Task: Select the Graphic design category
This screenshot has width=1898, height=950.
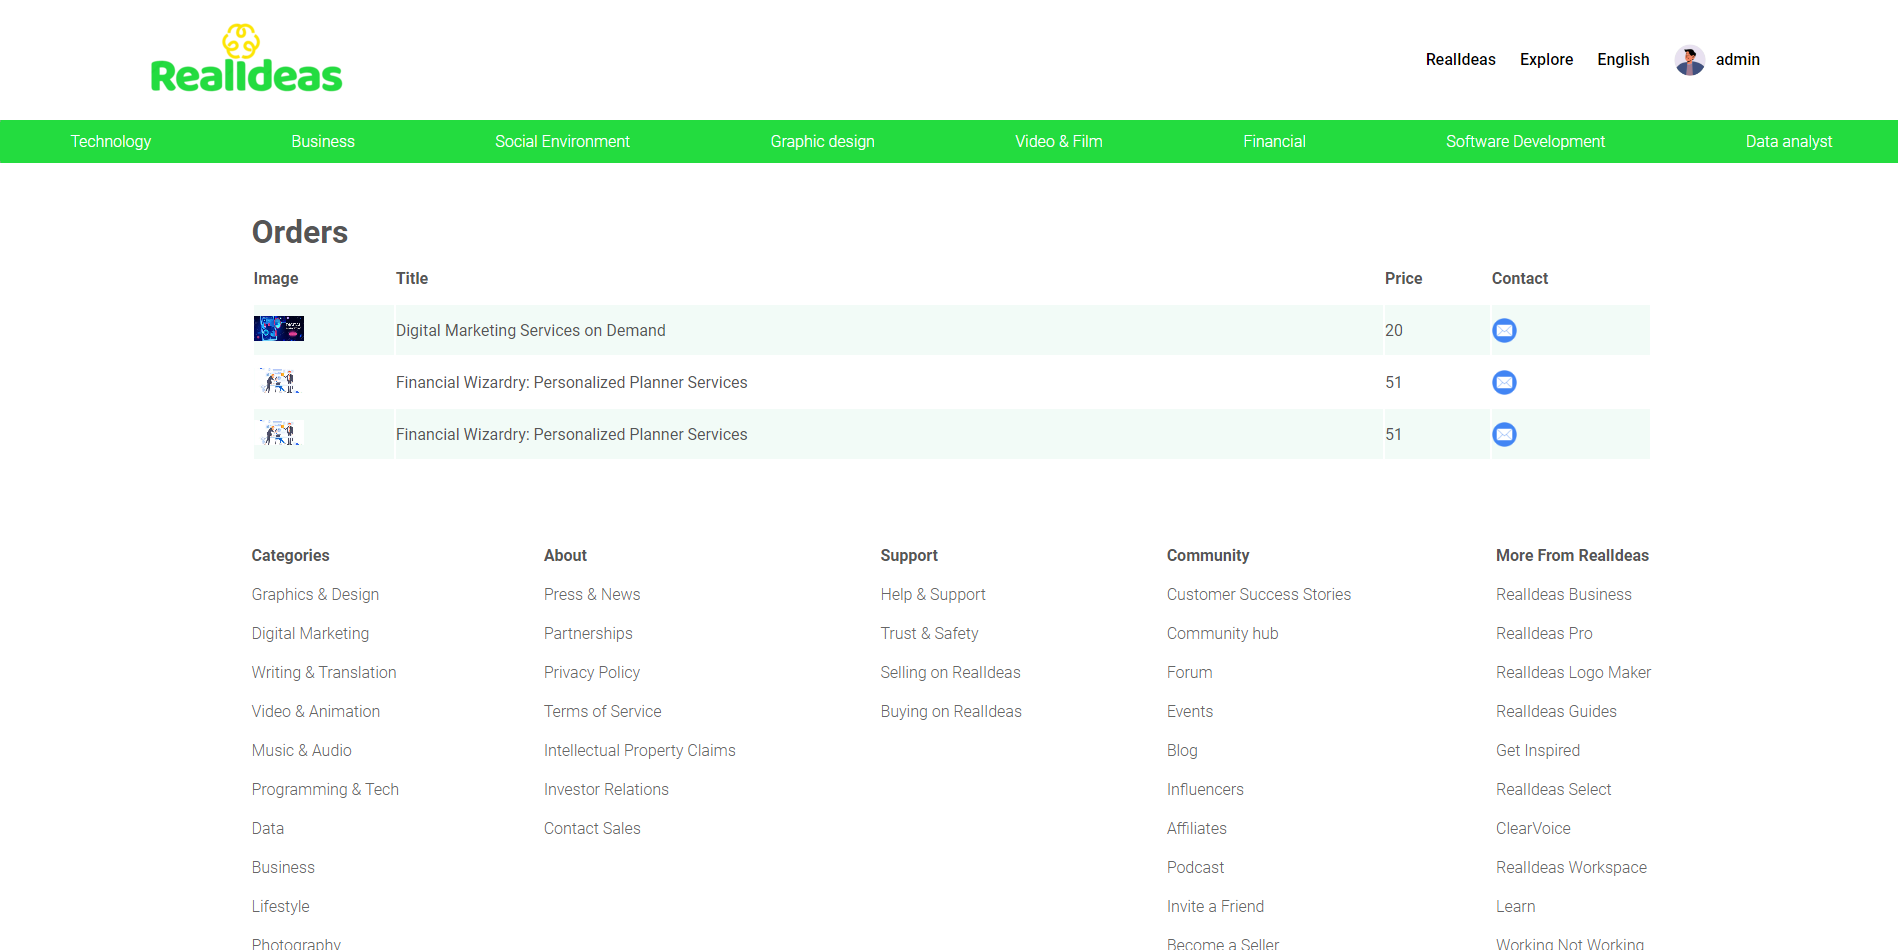Action: (822, 142)
